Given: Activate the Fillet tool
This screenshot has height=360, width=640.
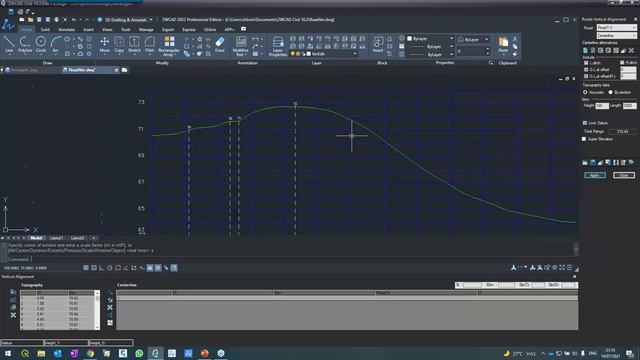Looking at the screenshot, I should coord(149,44).
